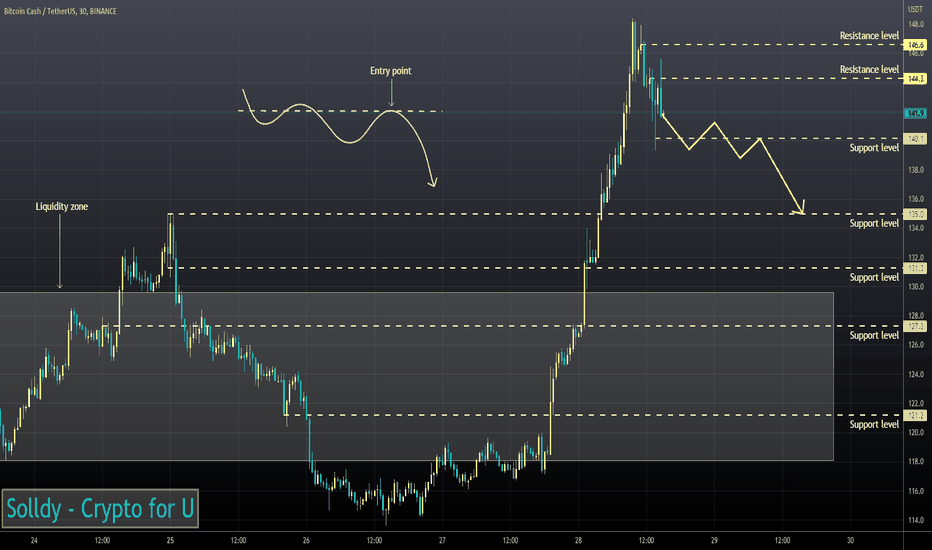Click the 138.0 value on the price scale
The width and height of the screenshot is (932, 550).
pos(916,170)
